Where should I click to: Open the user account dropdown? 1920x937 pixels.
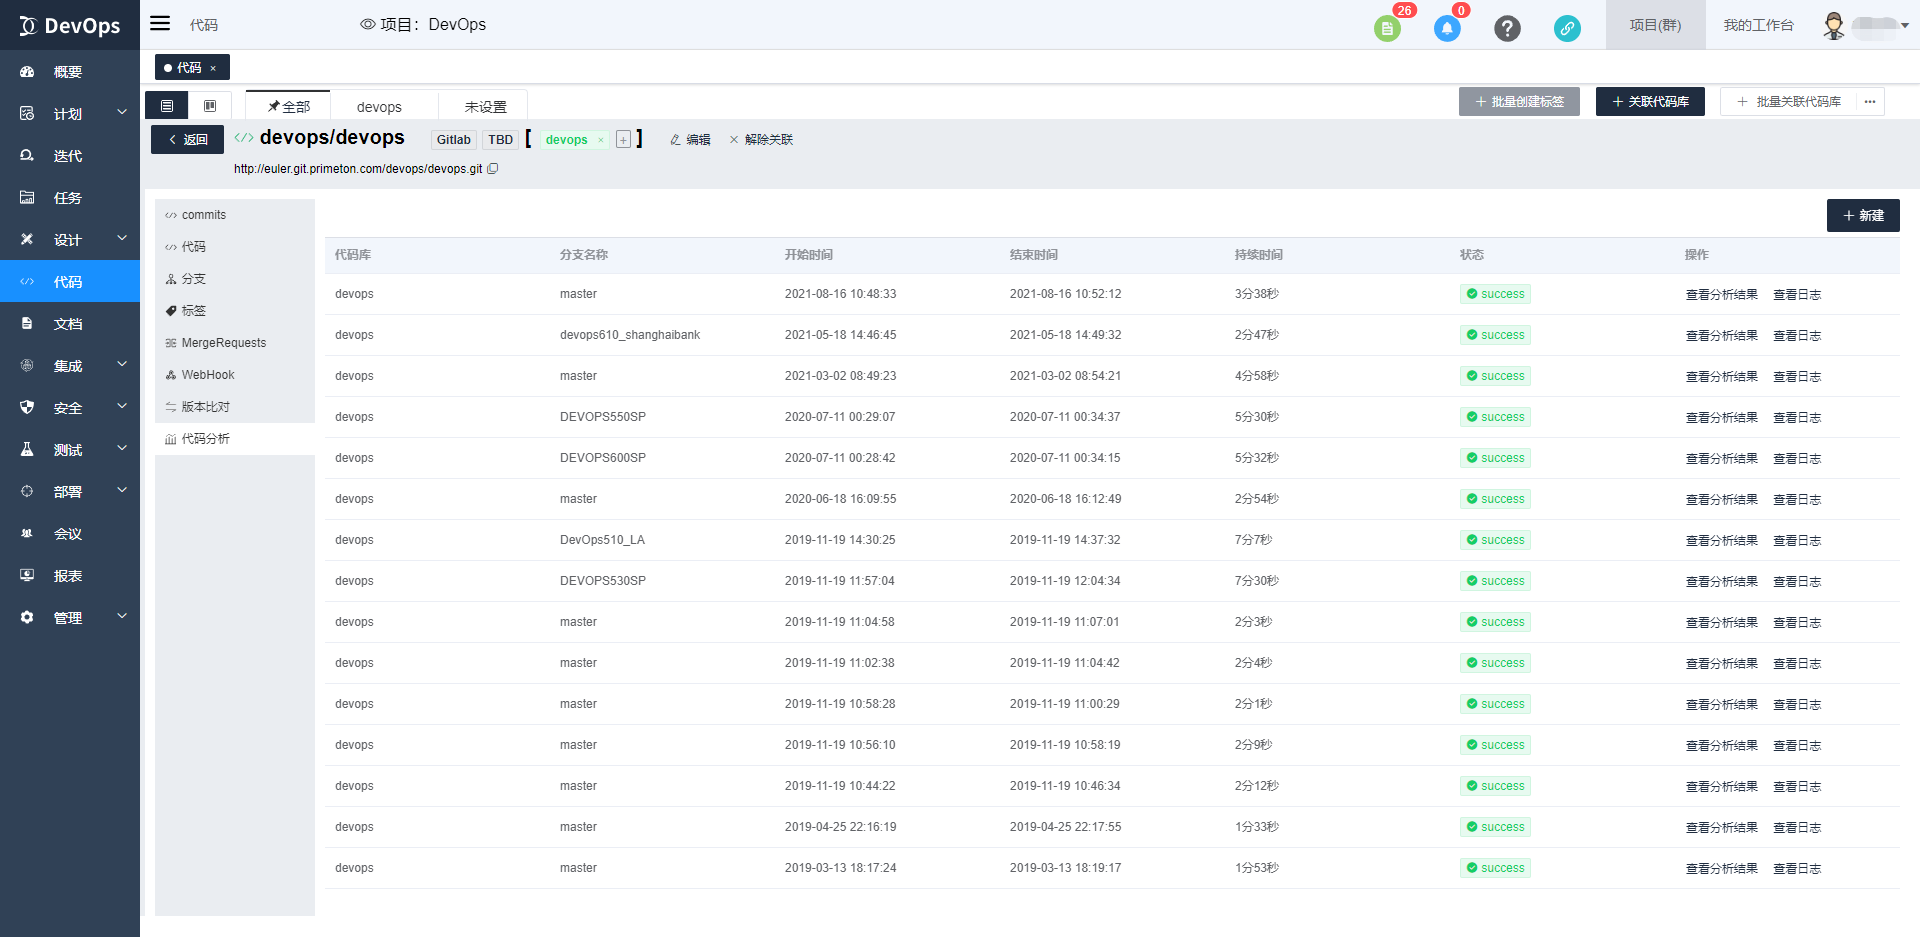[x=1866, y=25]
